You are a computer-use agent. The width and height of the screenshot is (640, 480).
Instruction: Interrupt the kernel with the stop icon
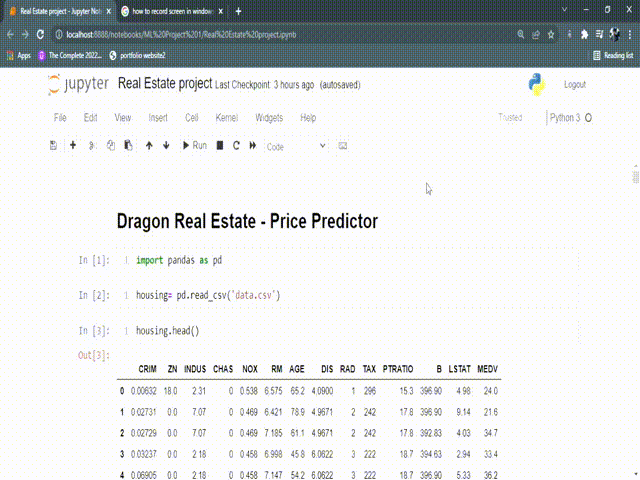220,146
